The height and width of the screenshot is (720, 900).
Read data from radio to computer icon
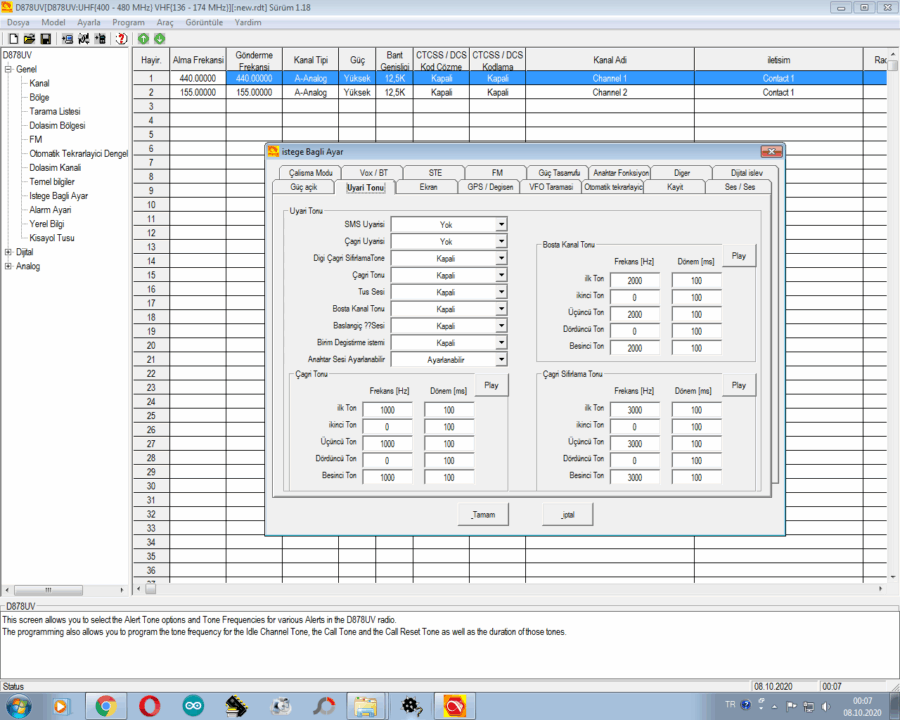coord(67,38)
